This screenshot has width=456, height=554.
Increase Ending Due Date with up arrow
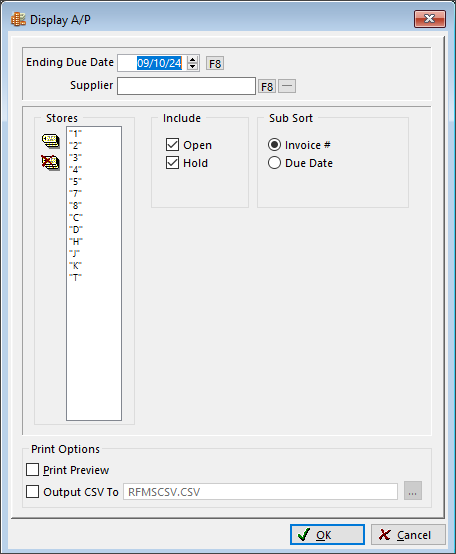pos(193,60)
